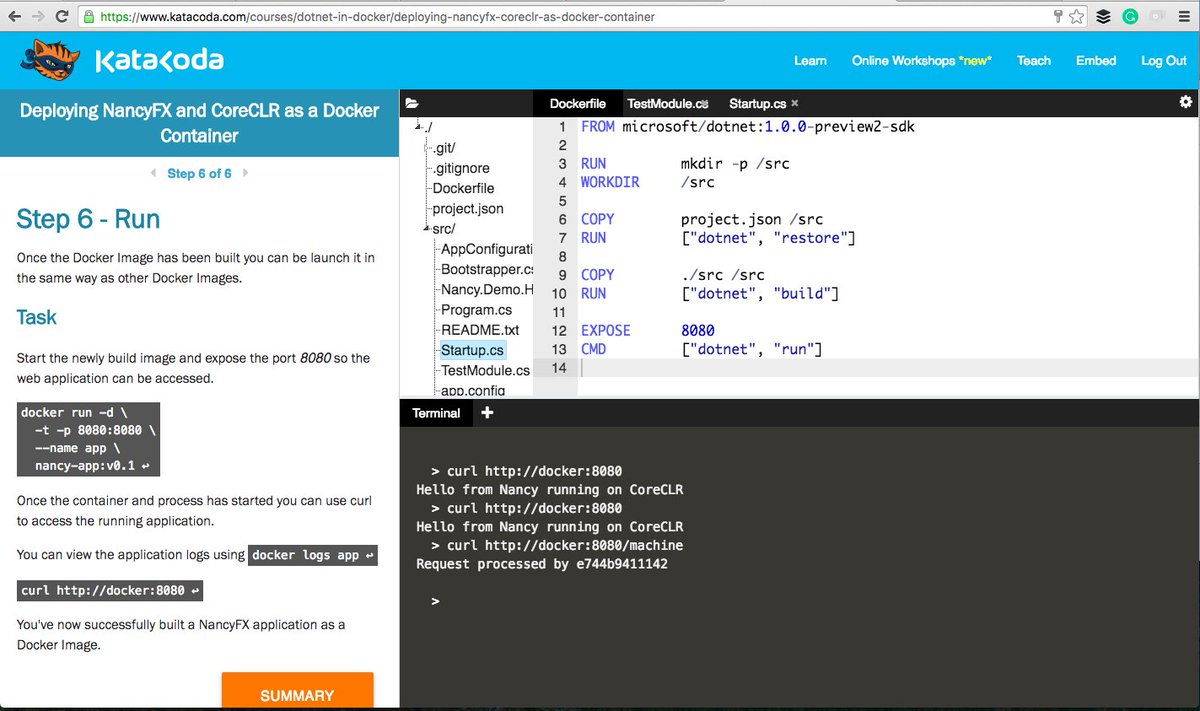Viewport: 1200px width, 711px height.
Task: Click the Step 6 - Run heading
Action: (x=88, y=220)
